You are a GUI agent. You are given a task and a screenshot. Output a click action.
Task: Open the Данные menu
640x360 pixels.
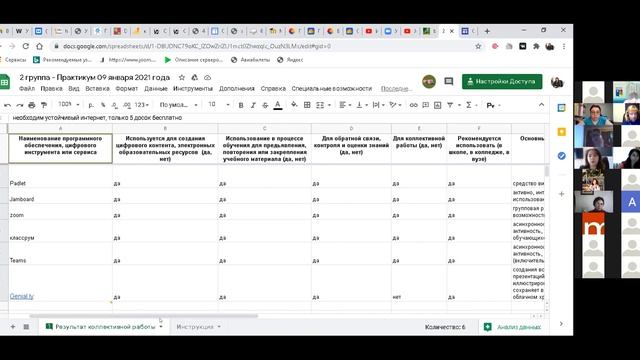coord(156,89)
